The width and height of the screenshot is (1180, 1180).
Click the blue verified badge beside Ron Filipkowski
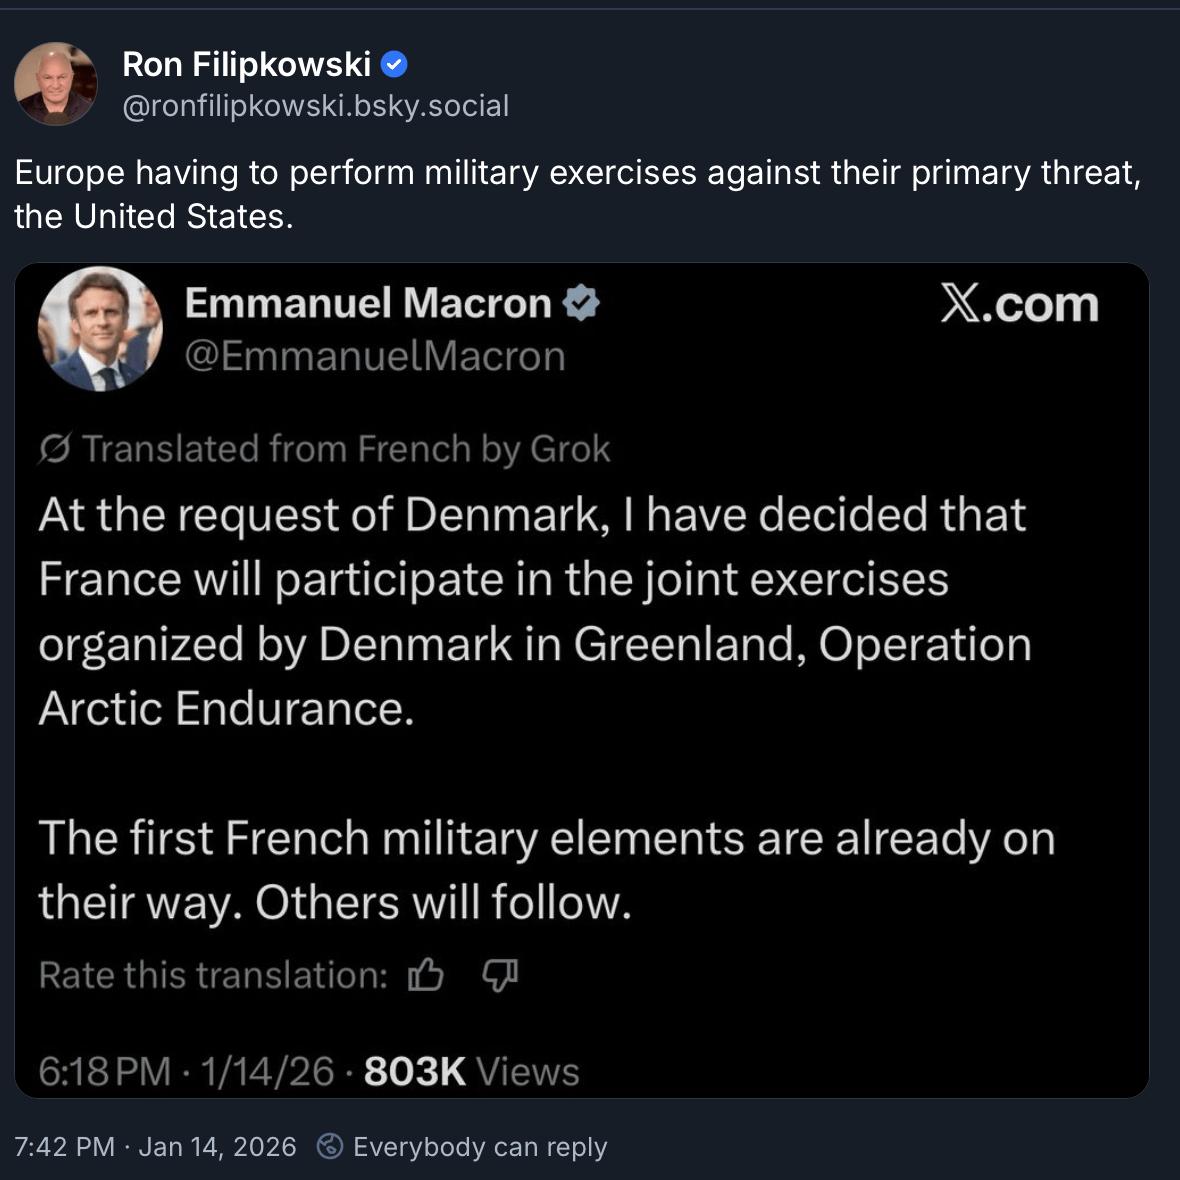pyautogui.click(x=395, y=65)
